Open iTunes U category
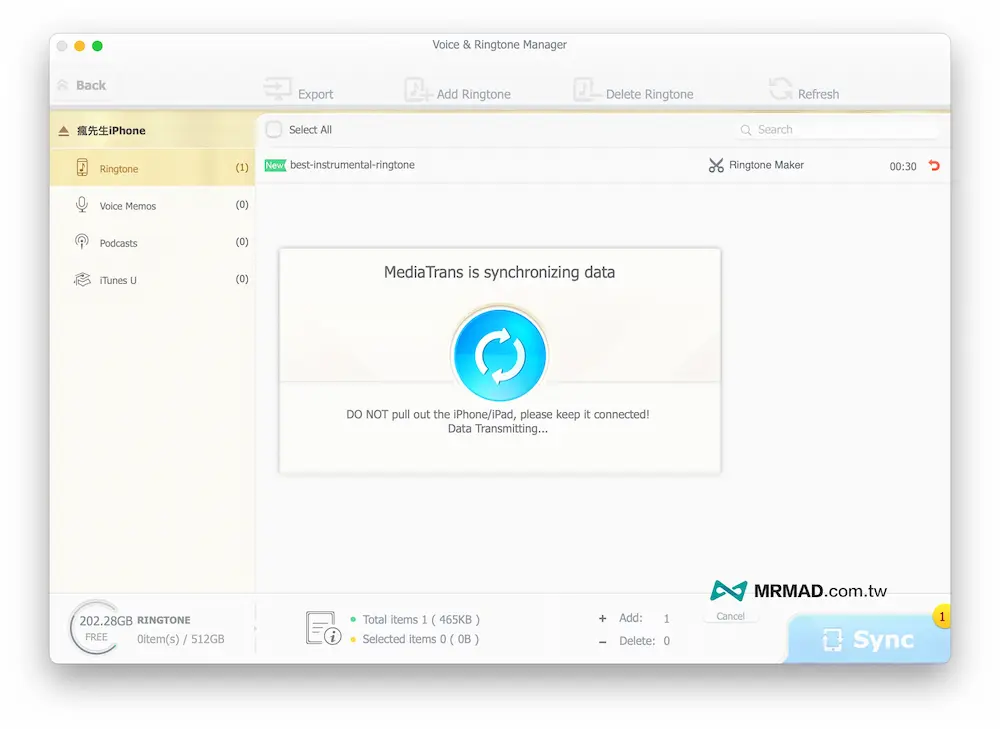Screen dimensions: 1000x729 [117, 280]
